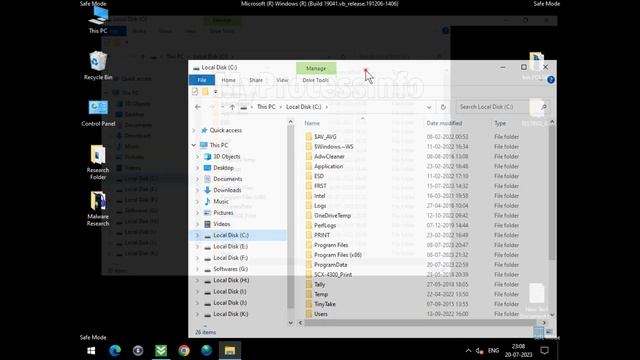640x360 pixels.
Task: Open the File tab in Explorer
Action: pyautogui.click(x=202, y=80)
